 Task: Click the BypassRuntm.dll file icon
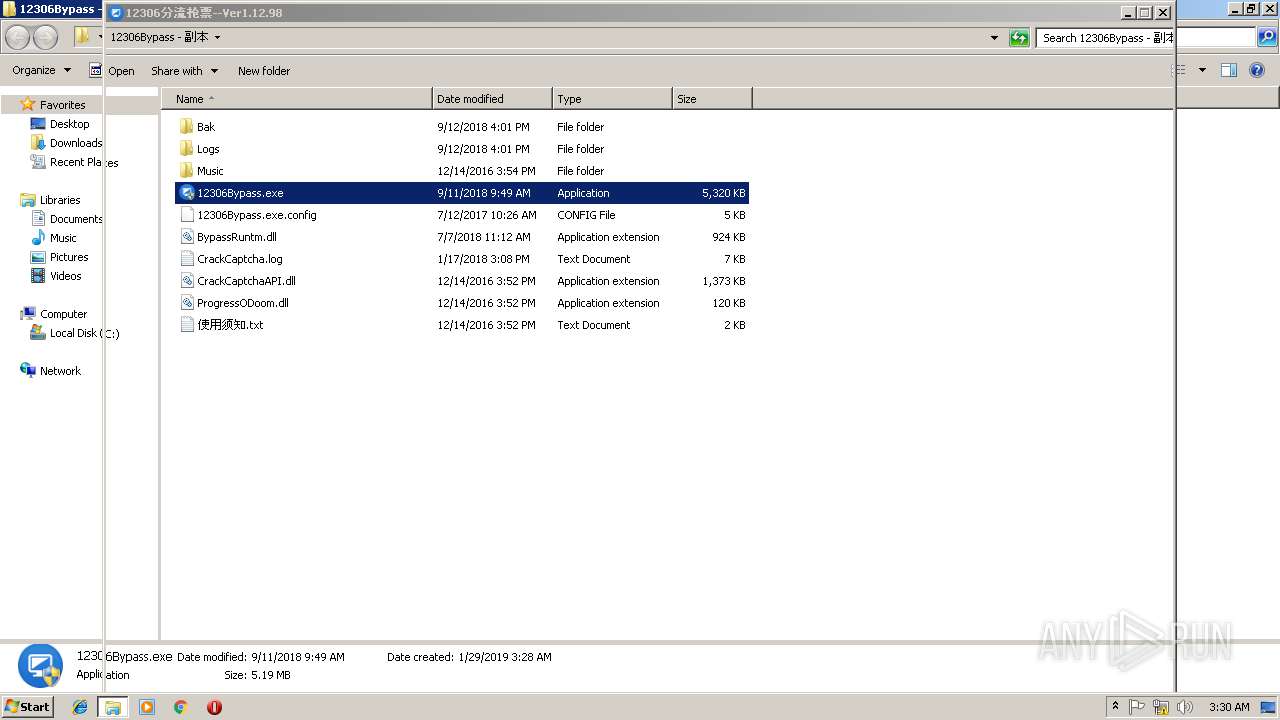point(186,237)
